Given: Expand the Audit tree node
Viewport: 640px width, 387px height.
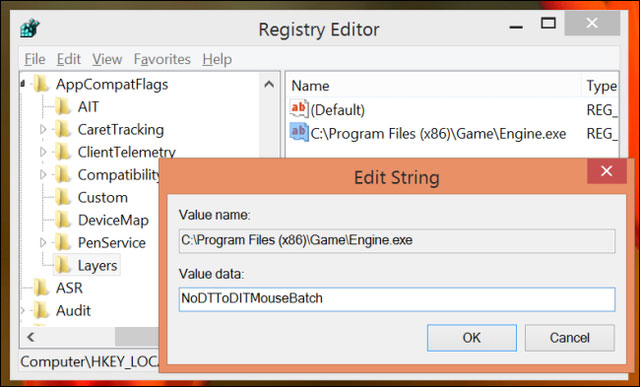Looking at the screenshot, I should coord(23,311).
